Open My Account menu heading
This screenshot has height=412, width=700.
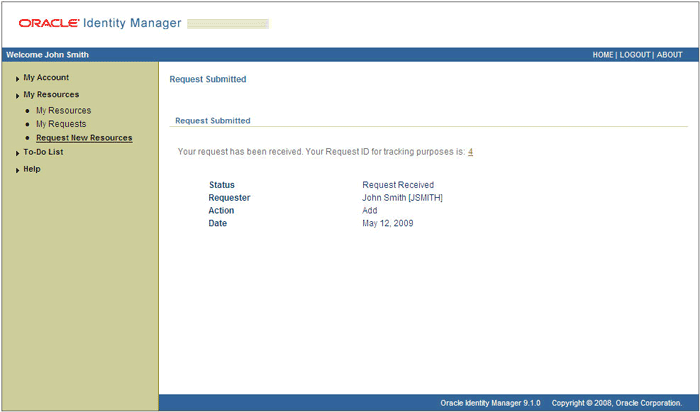[x=46, y=78]
